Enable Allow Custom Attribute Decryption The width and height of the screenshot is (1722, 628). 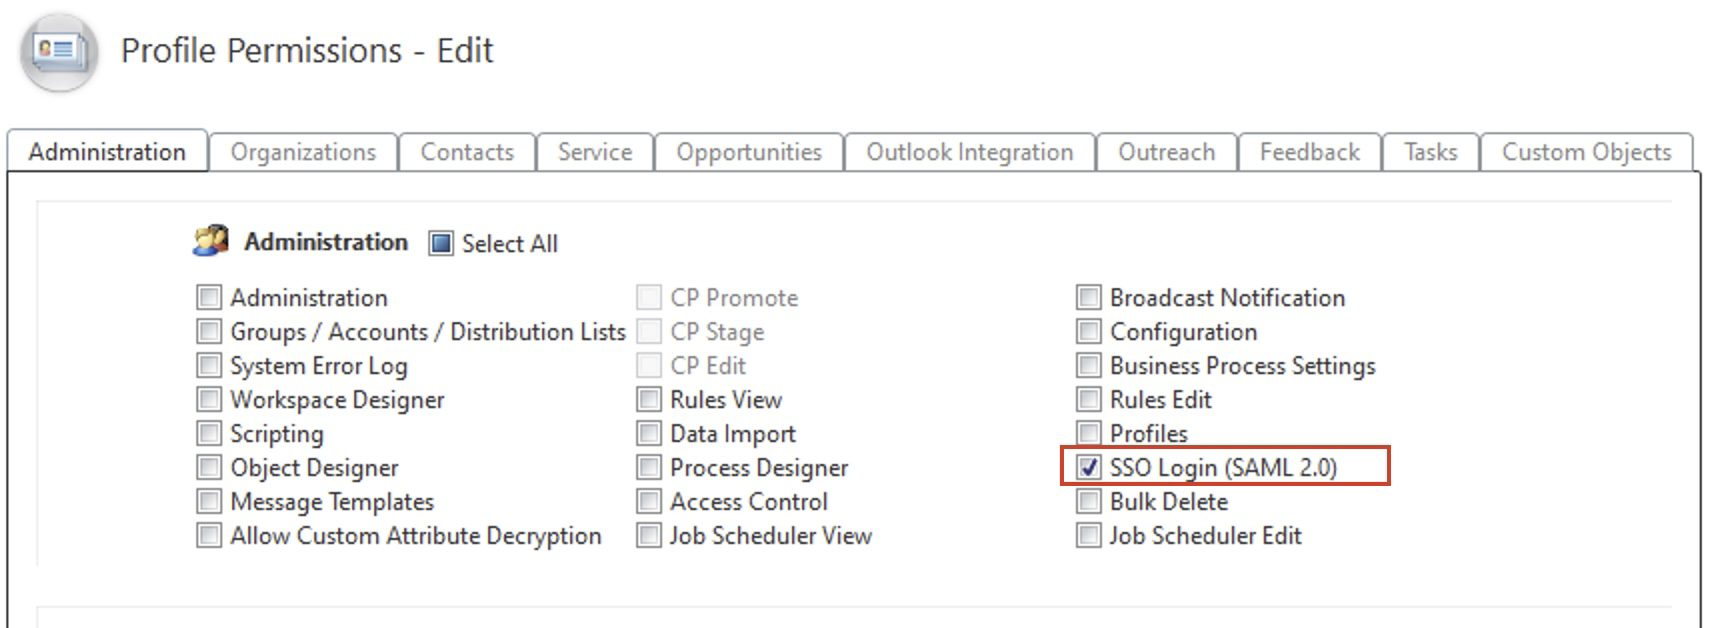[x=208, y=534]
